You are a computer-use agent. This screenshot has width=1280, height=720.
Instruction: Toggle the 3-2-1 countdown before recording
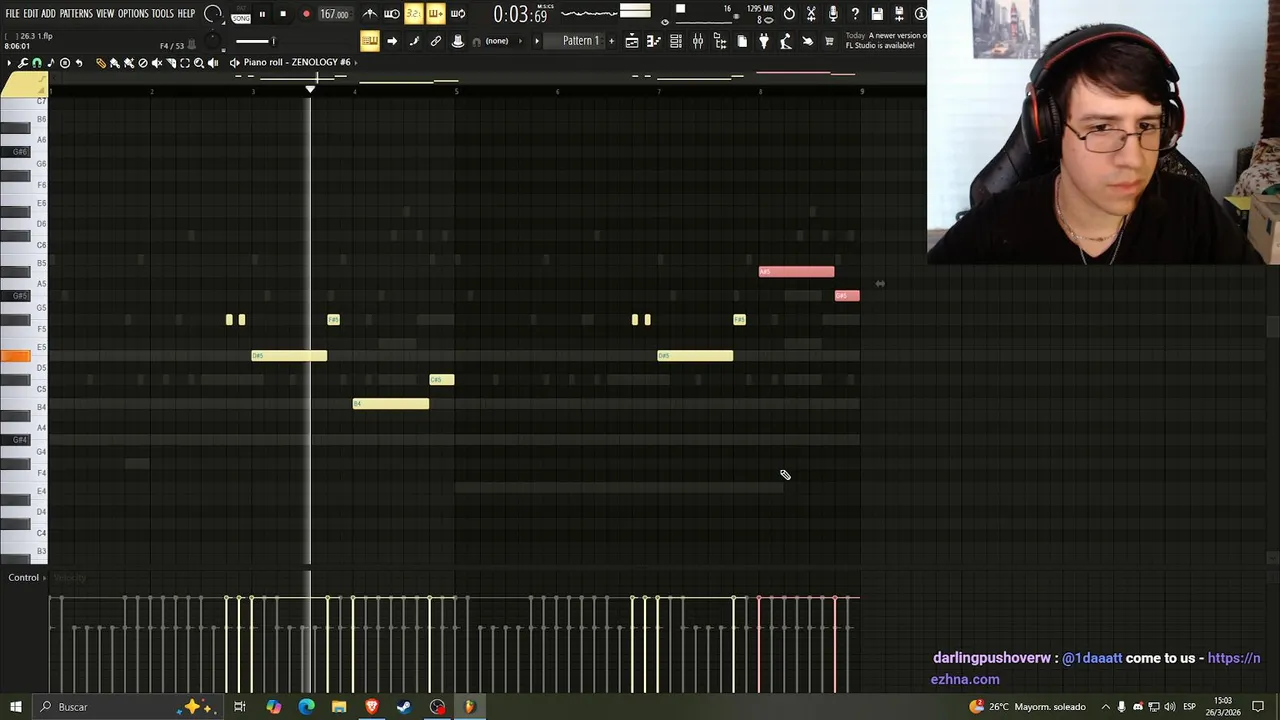pyautogui.click(x=413, y=14)
